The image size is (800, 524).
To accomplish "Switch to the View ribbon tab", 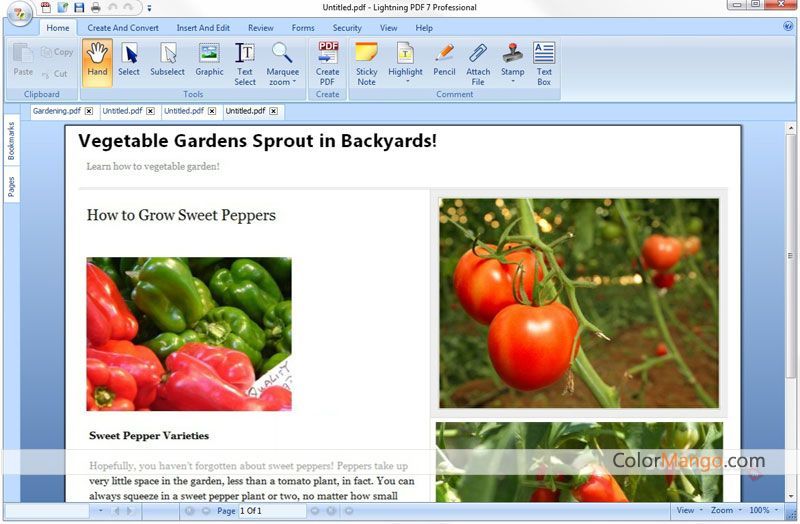I will point(388,28).
